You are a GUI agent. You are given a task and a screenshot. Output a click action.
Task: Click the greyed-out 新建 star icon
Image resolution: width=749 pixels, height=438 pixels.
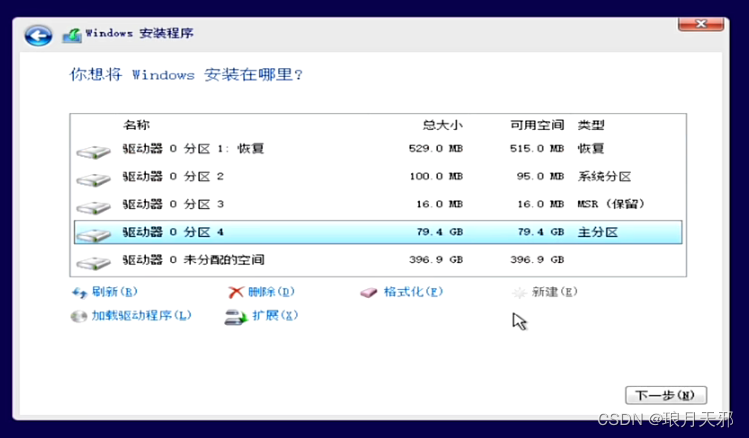[x=519, y=292]
